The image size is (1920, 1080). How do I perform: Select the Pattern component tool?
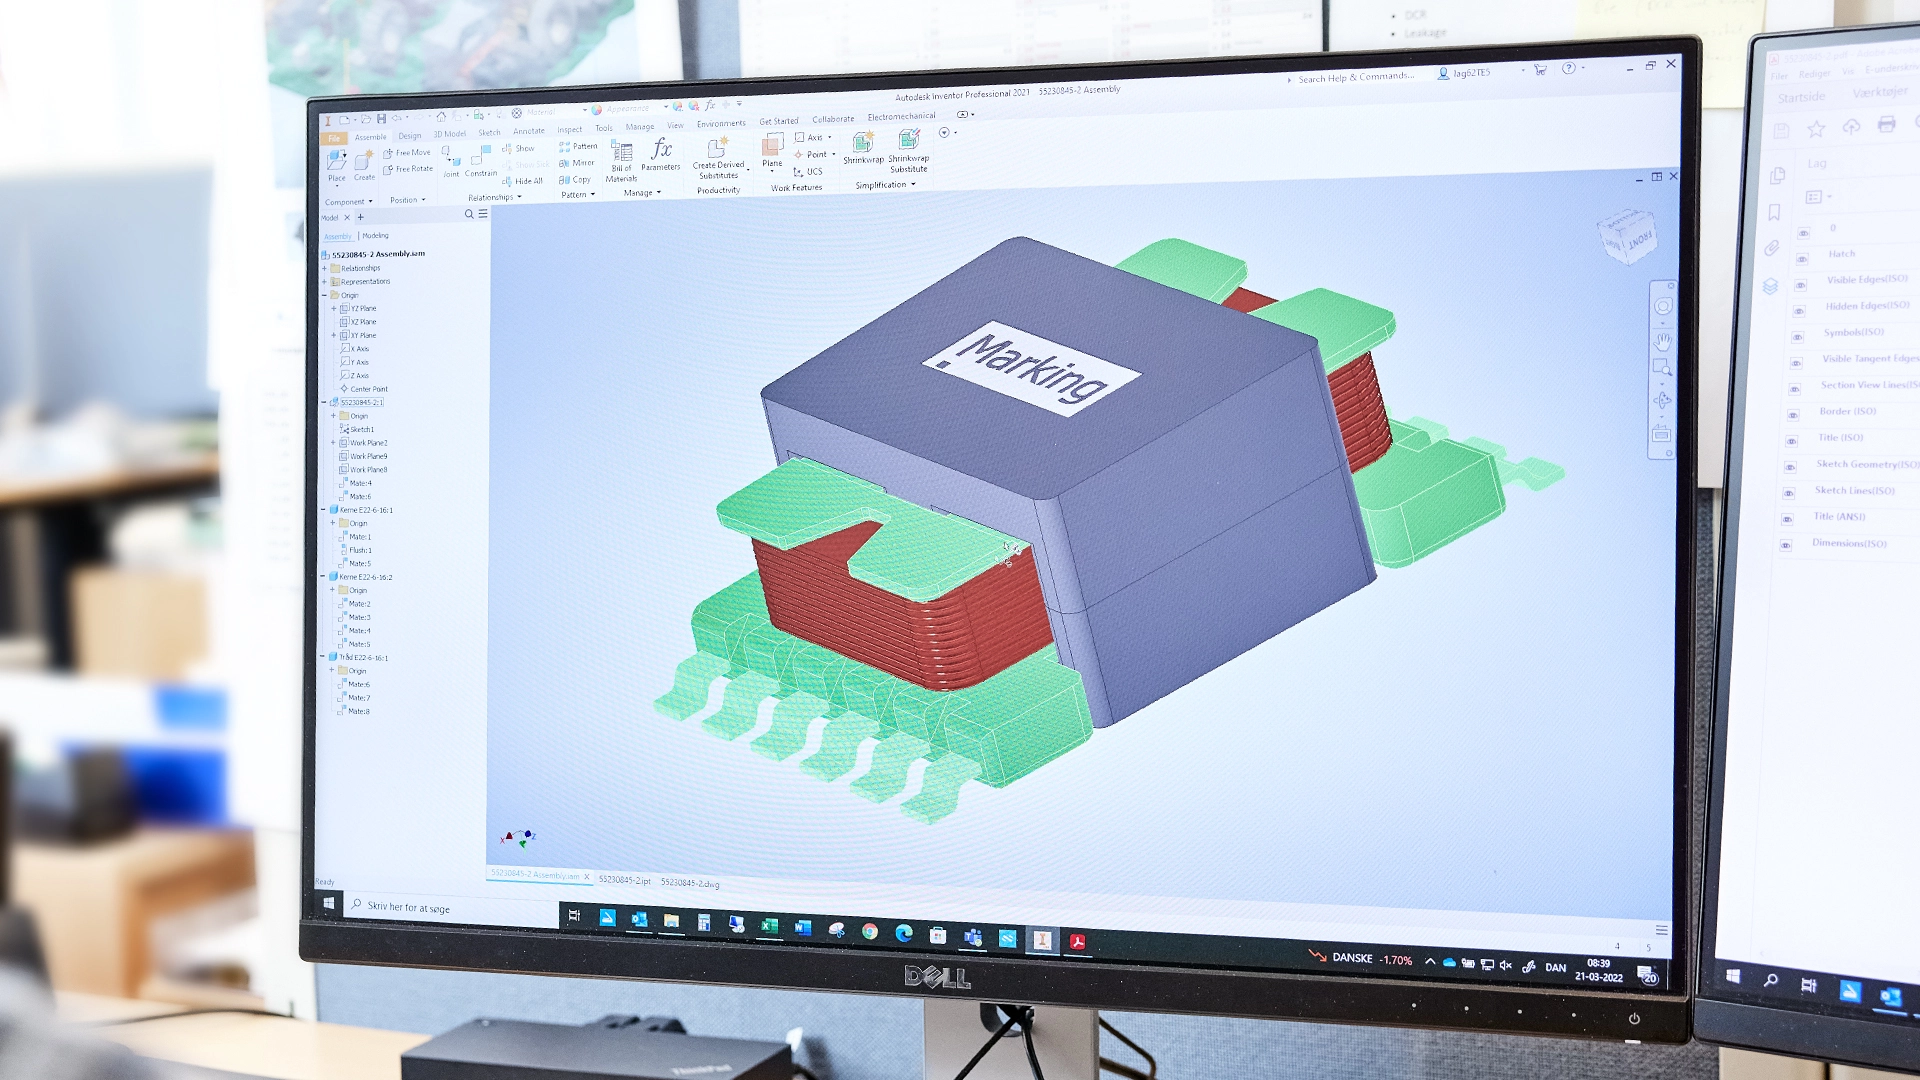578,147
